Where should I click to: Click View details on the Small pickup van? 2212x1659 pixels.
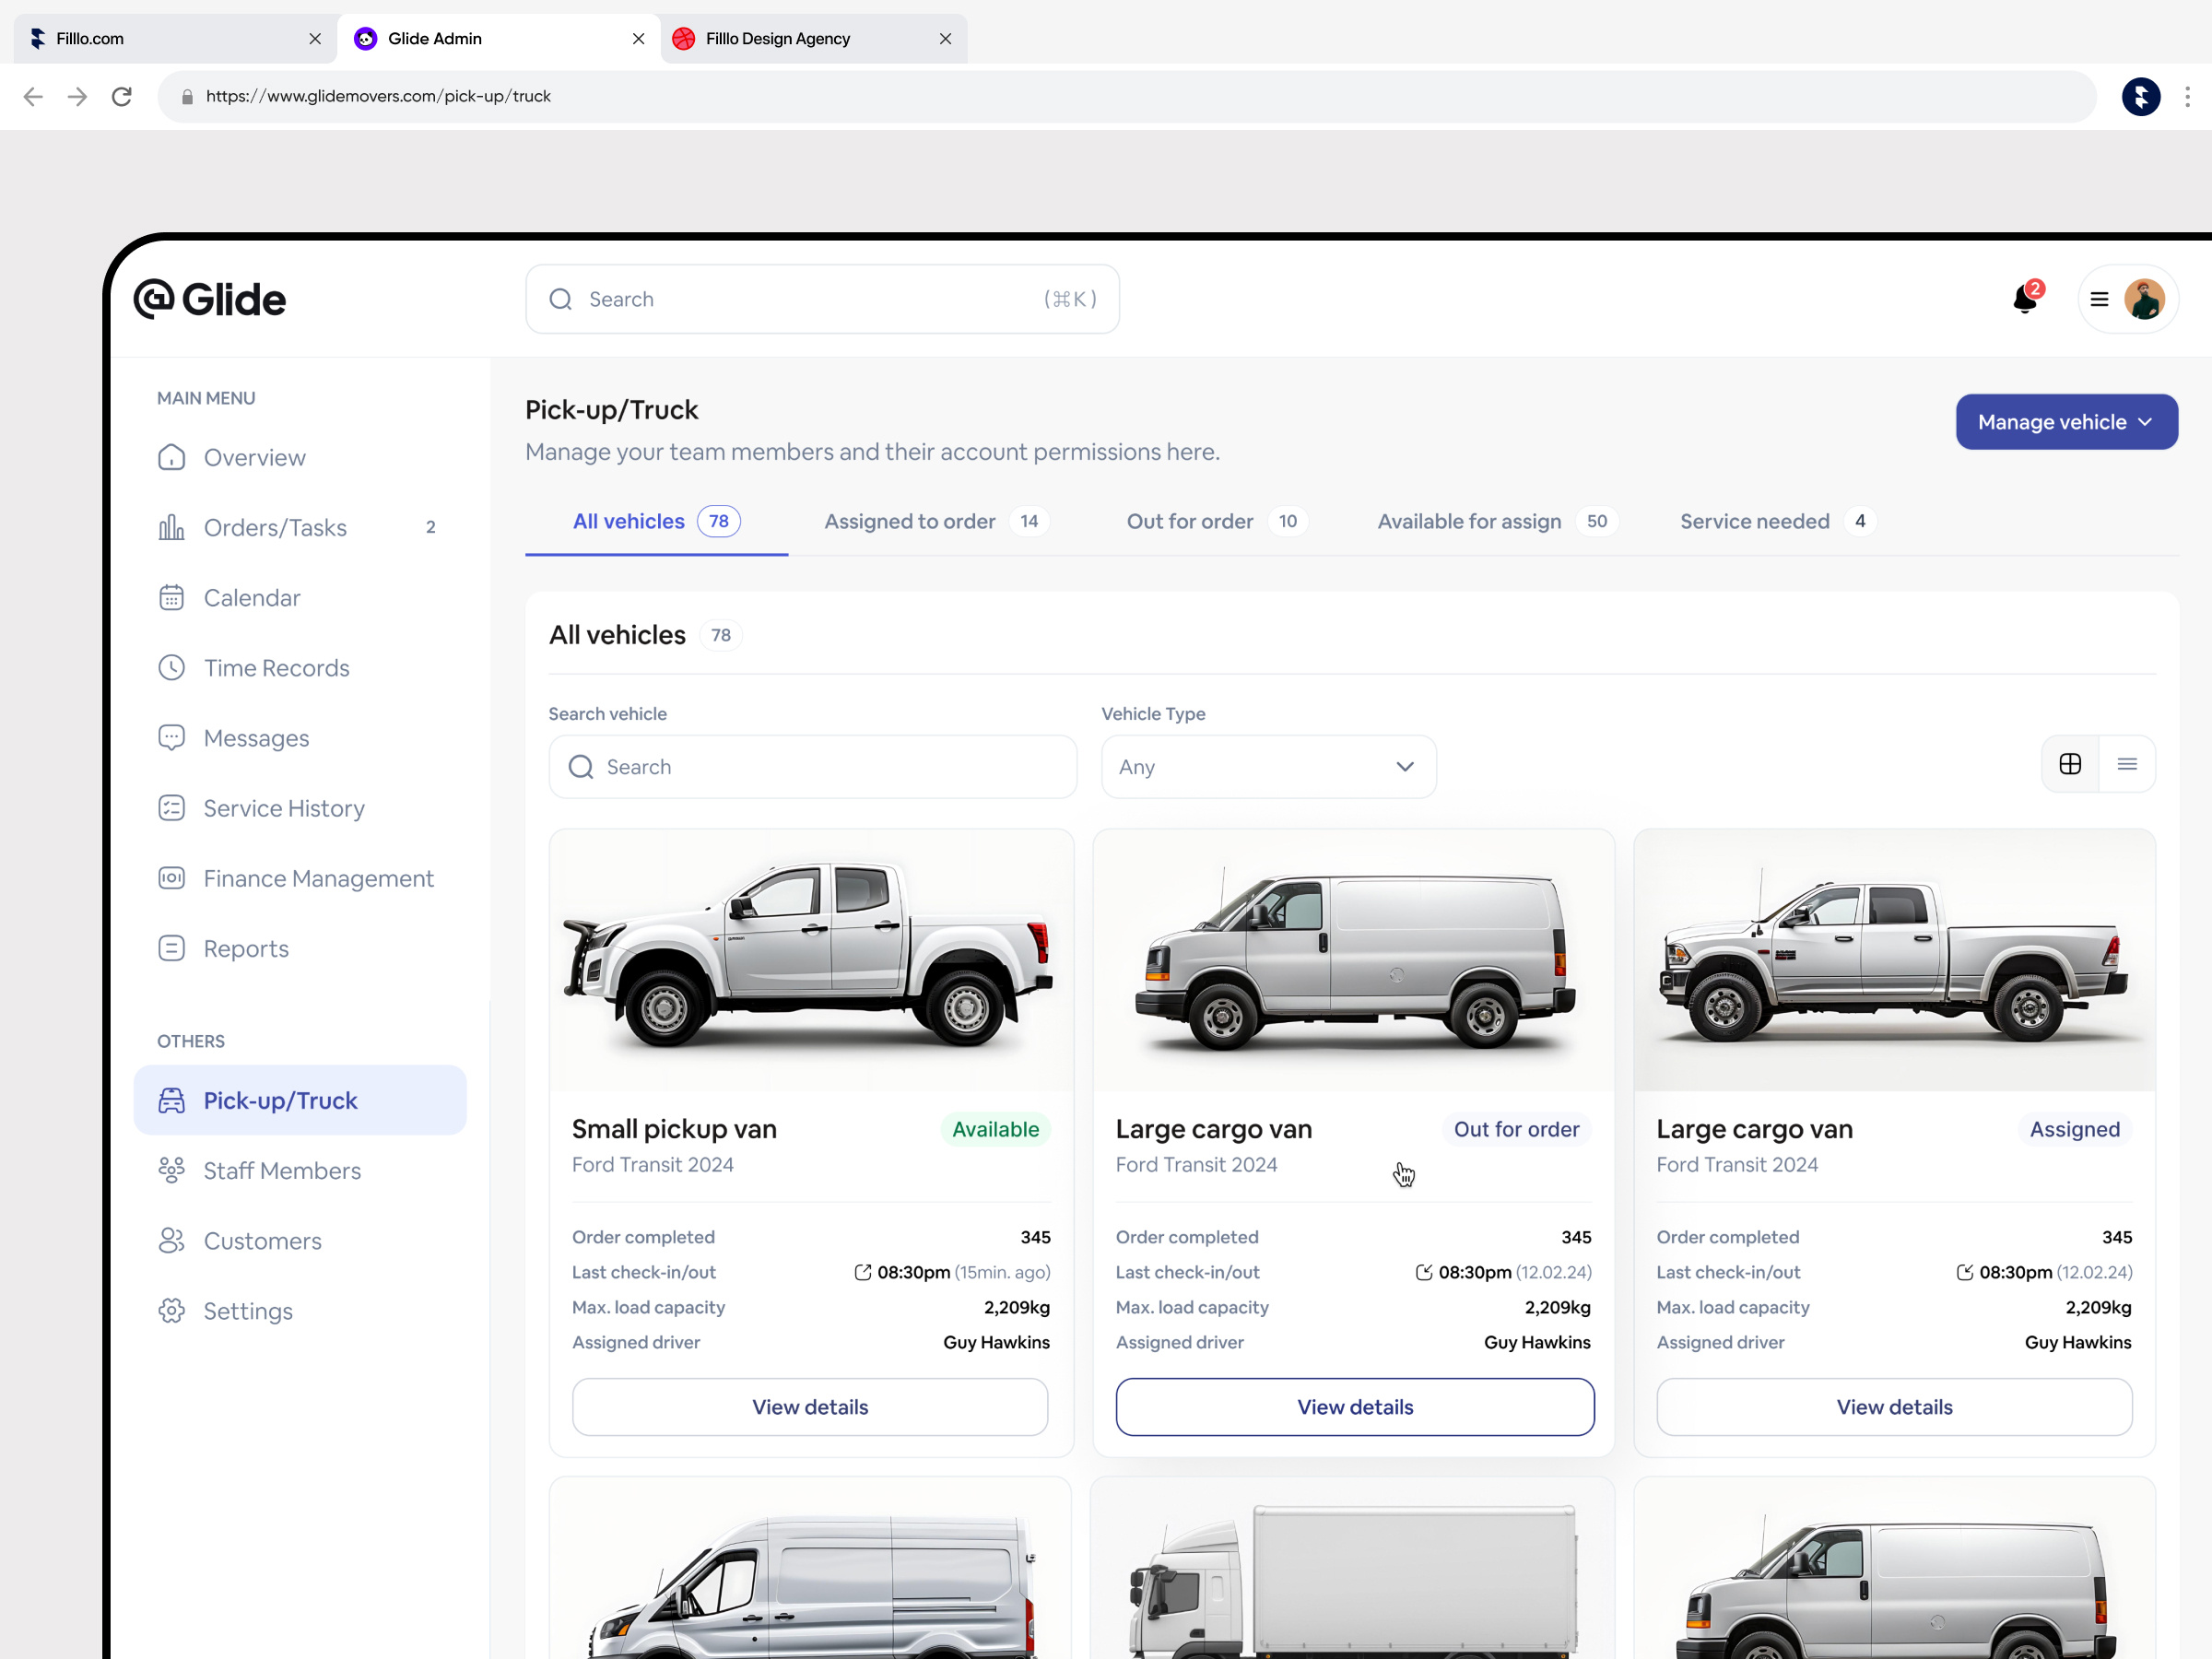click(x=810, y=1406)
